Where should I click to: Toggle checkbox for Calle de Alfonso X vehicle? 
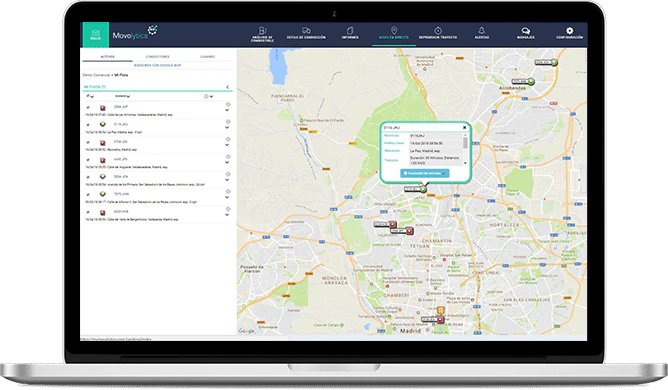click(x=88, y=194)
